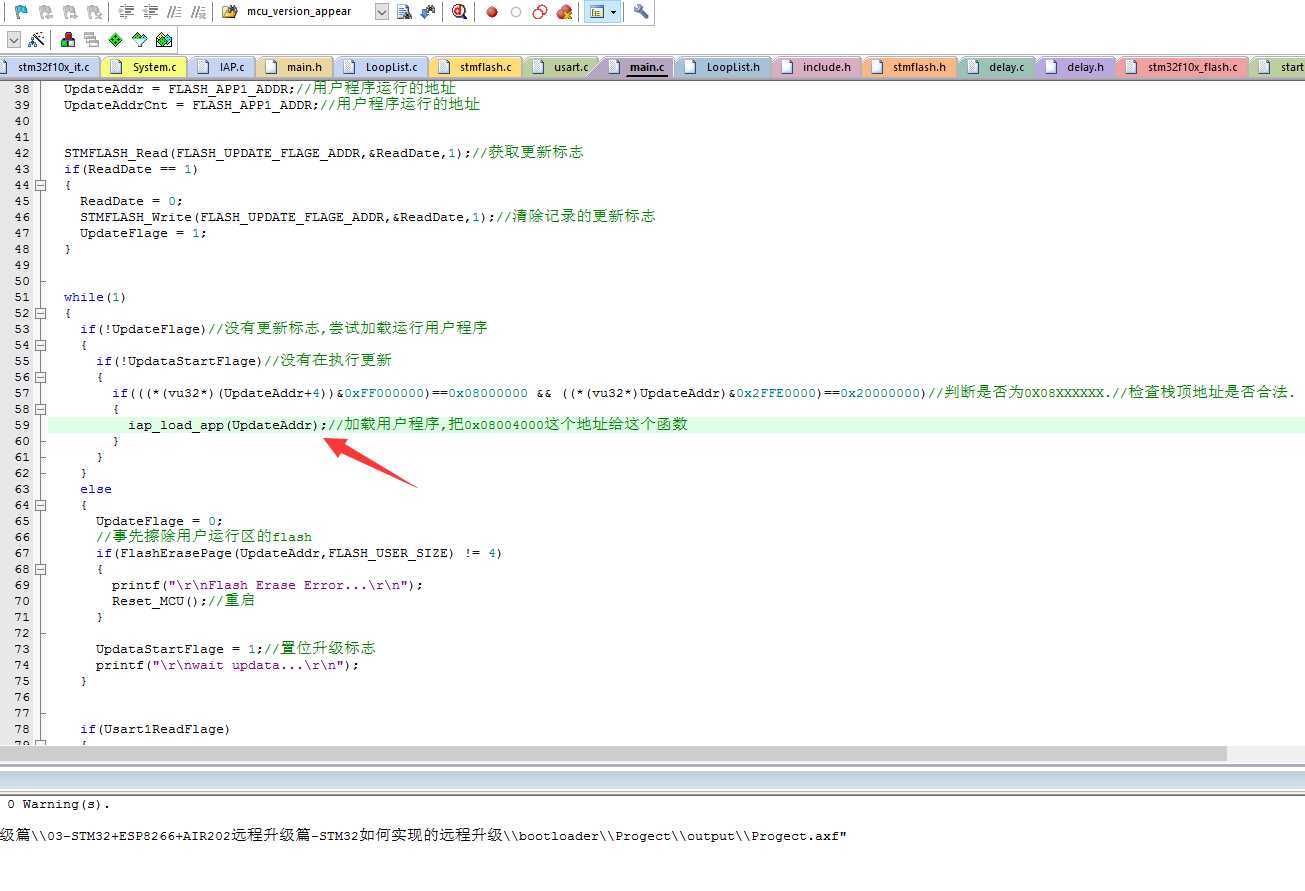Switch to the stmflash.c tab
Screen dimensions: 1305x891
476,67
